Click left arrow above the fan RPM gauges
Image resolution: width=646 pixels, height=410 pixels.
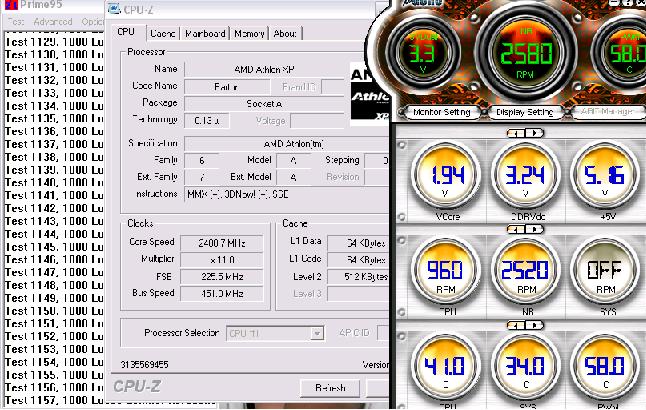(x=517, y=229)
